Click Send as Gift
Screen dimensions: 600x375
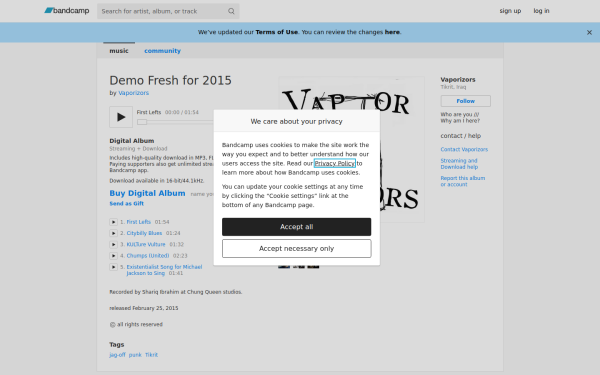pos(127,204)
